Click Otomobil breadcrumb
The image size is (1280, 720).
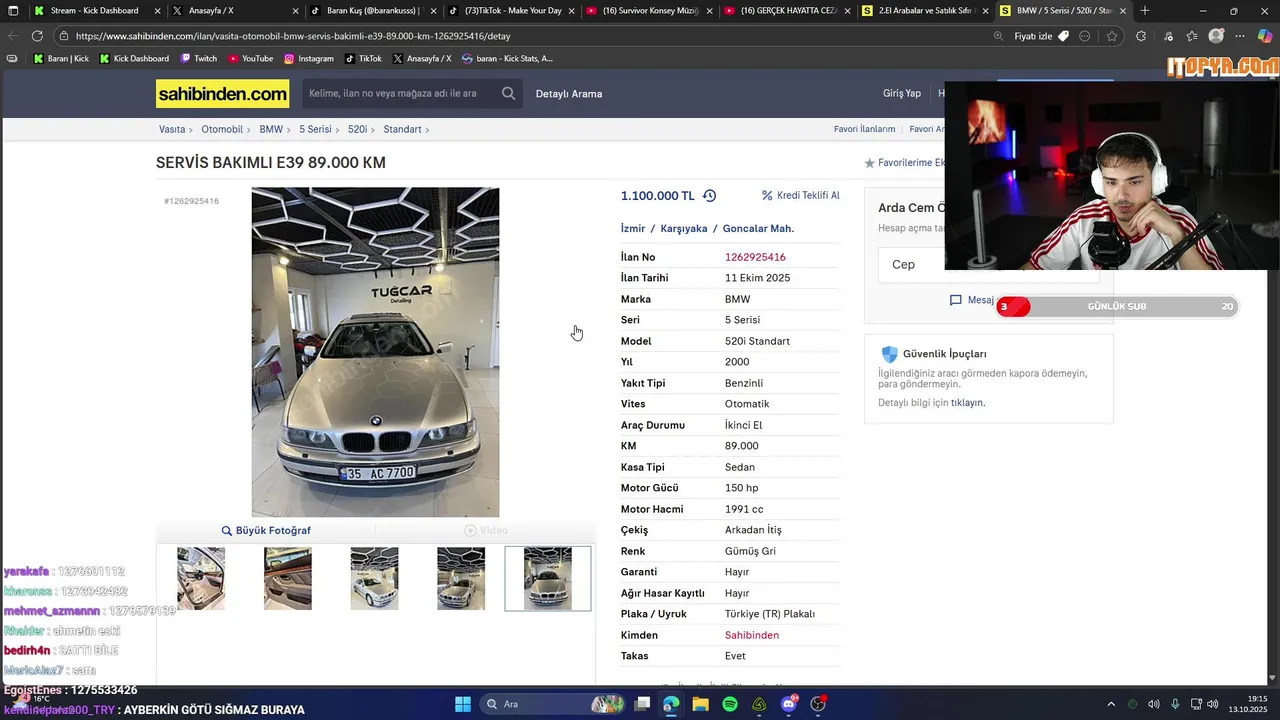pyautogui.click(x=222, y=129)
